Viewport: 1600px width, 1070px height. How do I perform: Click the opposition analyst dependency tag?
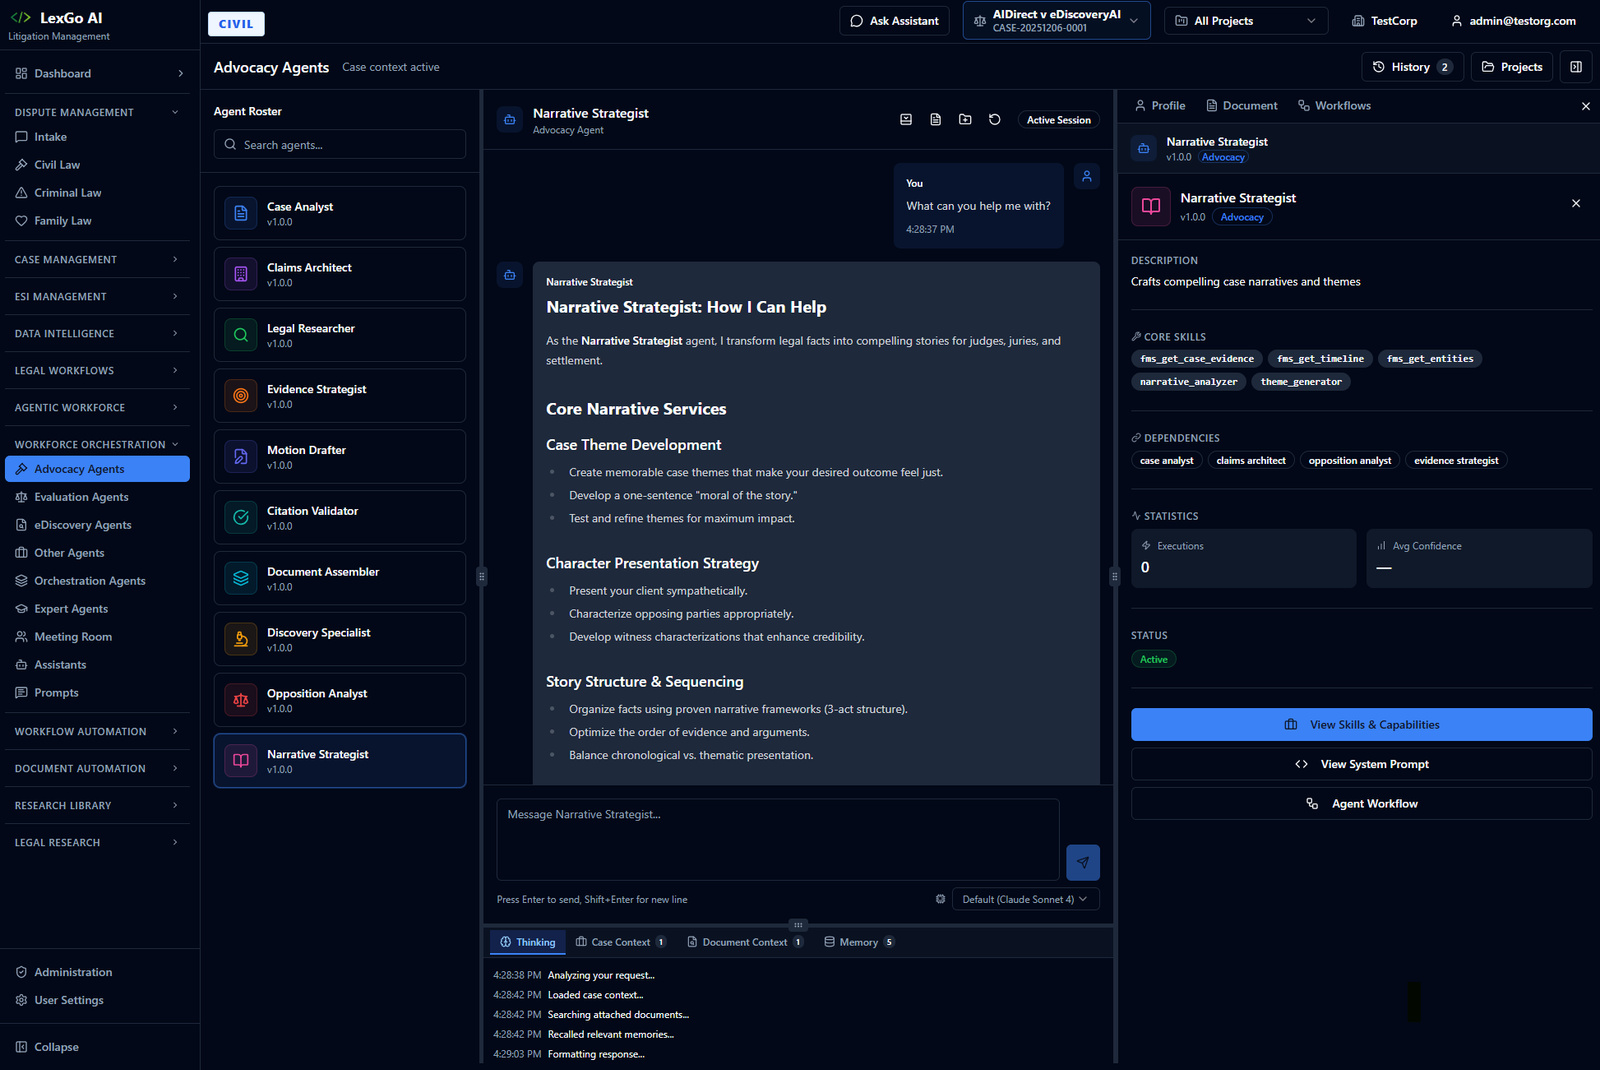[x=1350, y=461]
